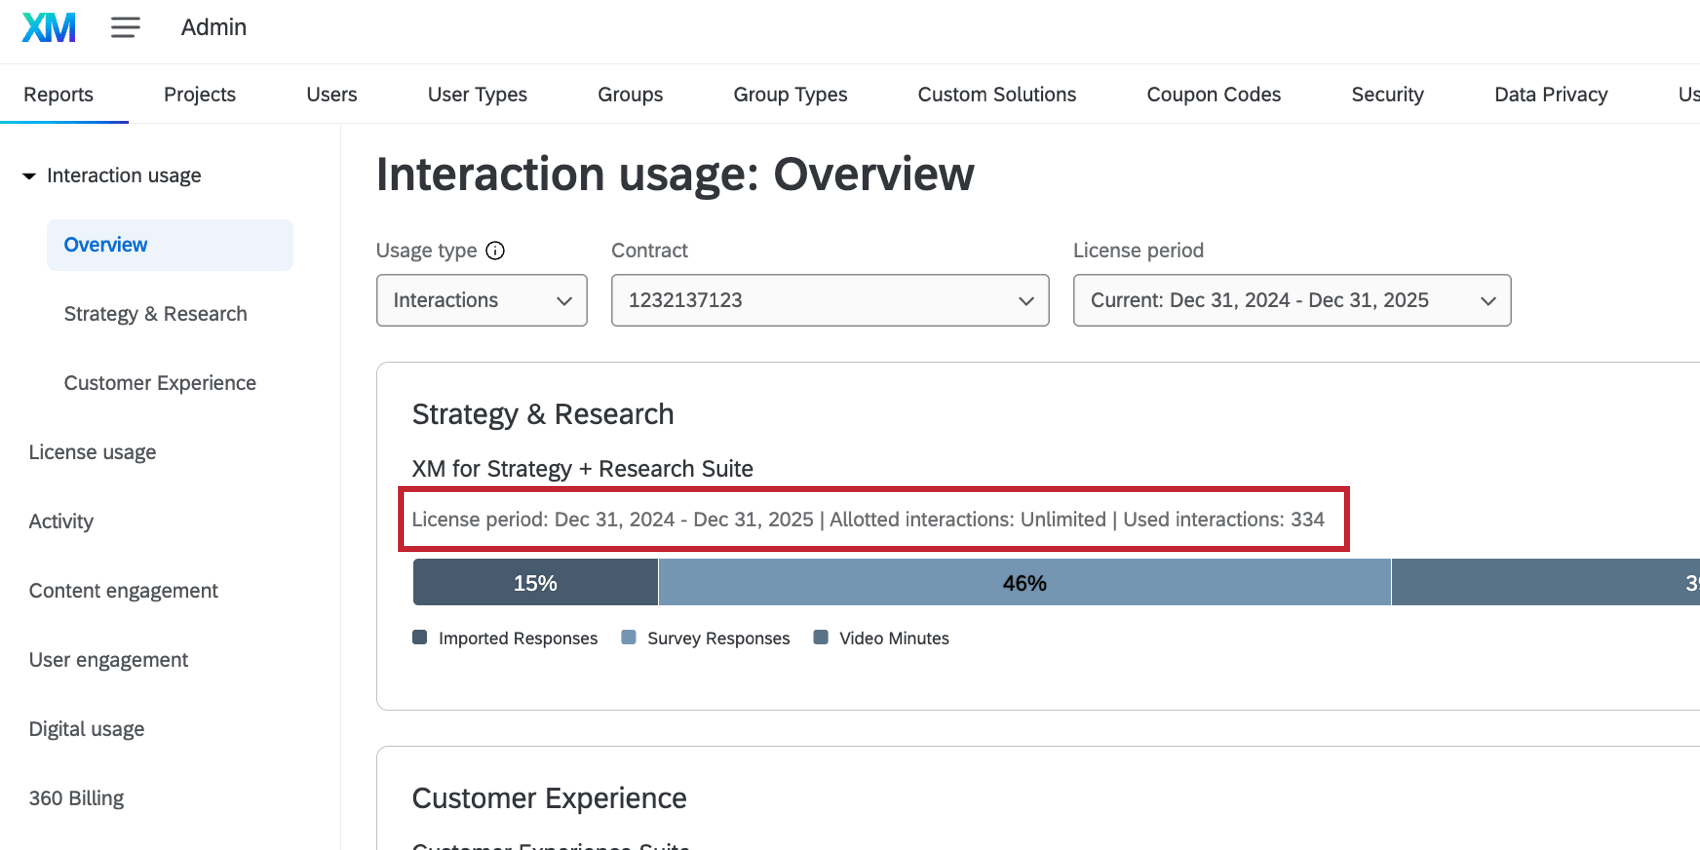Open the Contract 1232137123 dropdown
1700x850 pixels.
829,300
